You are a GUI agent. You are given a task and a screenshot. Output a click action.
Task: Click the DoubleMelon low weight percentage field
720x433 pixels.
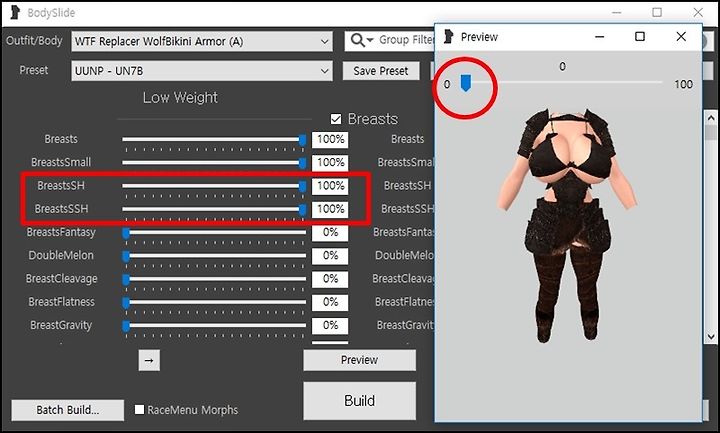(x=330, y=256)
